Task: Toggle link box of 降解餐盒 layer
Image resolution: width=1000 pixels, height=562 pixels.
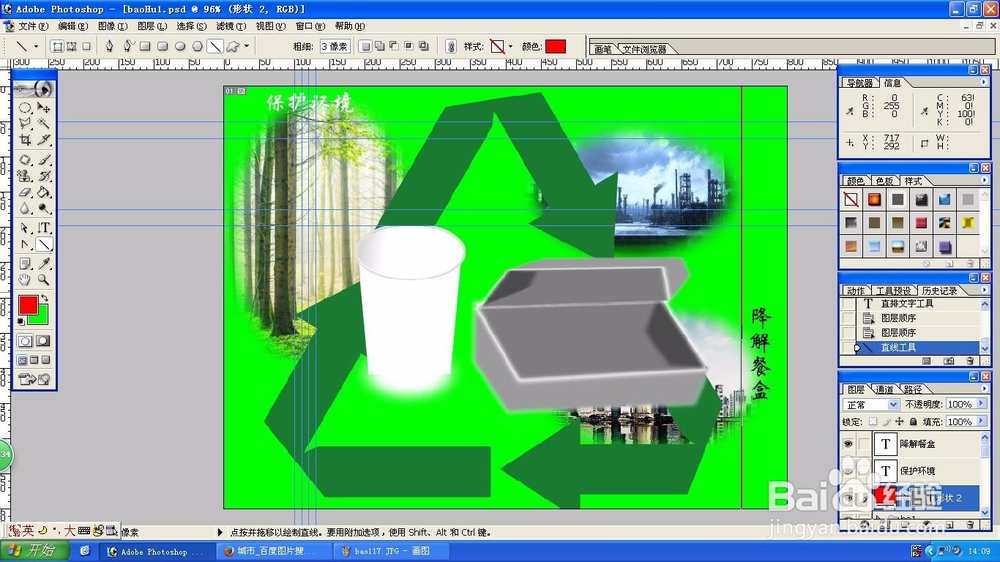Action: (864, 443)
